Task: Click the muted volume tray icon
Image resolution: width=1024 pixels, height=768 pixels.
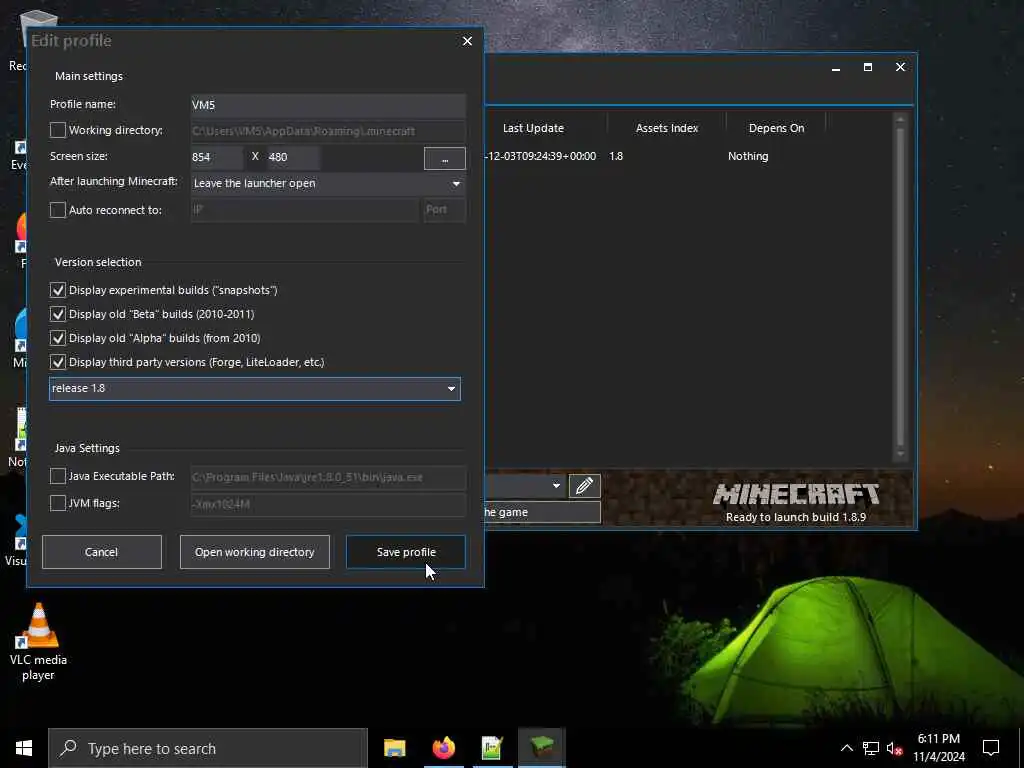Action: click(895, 748)
